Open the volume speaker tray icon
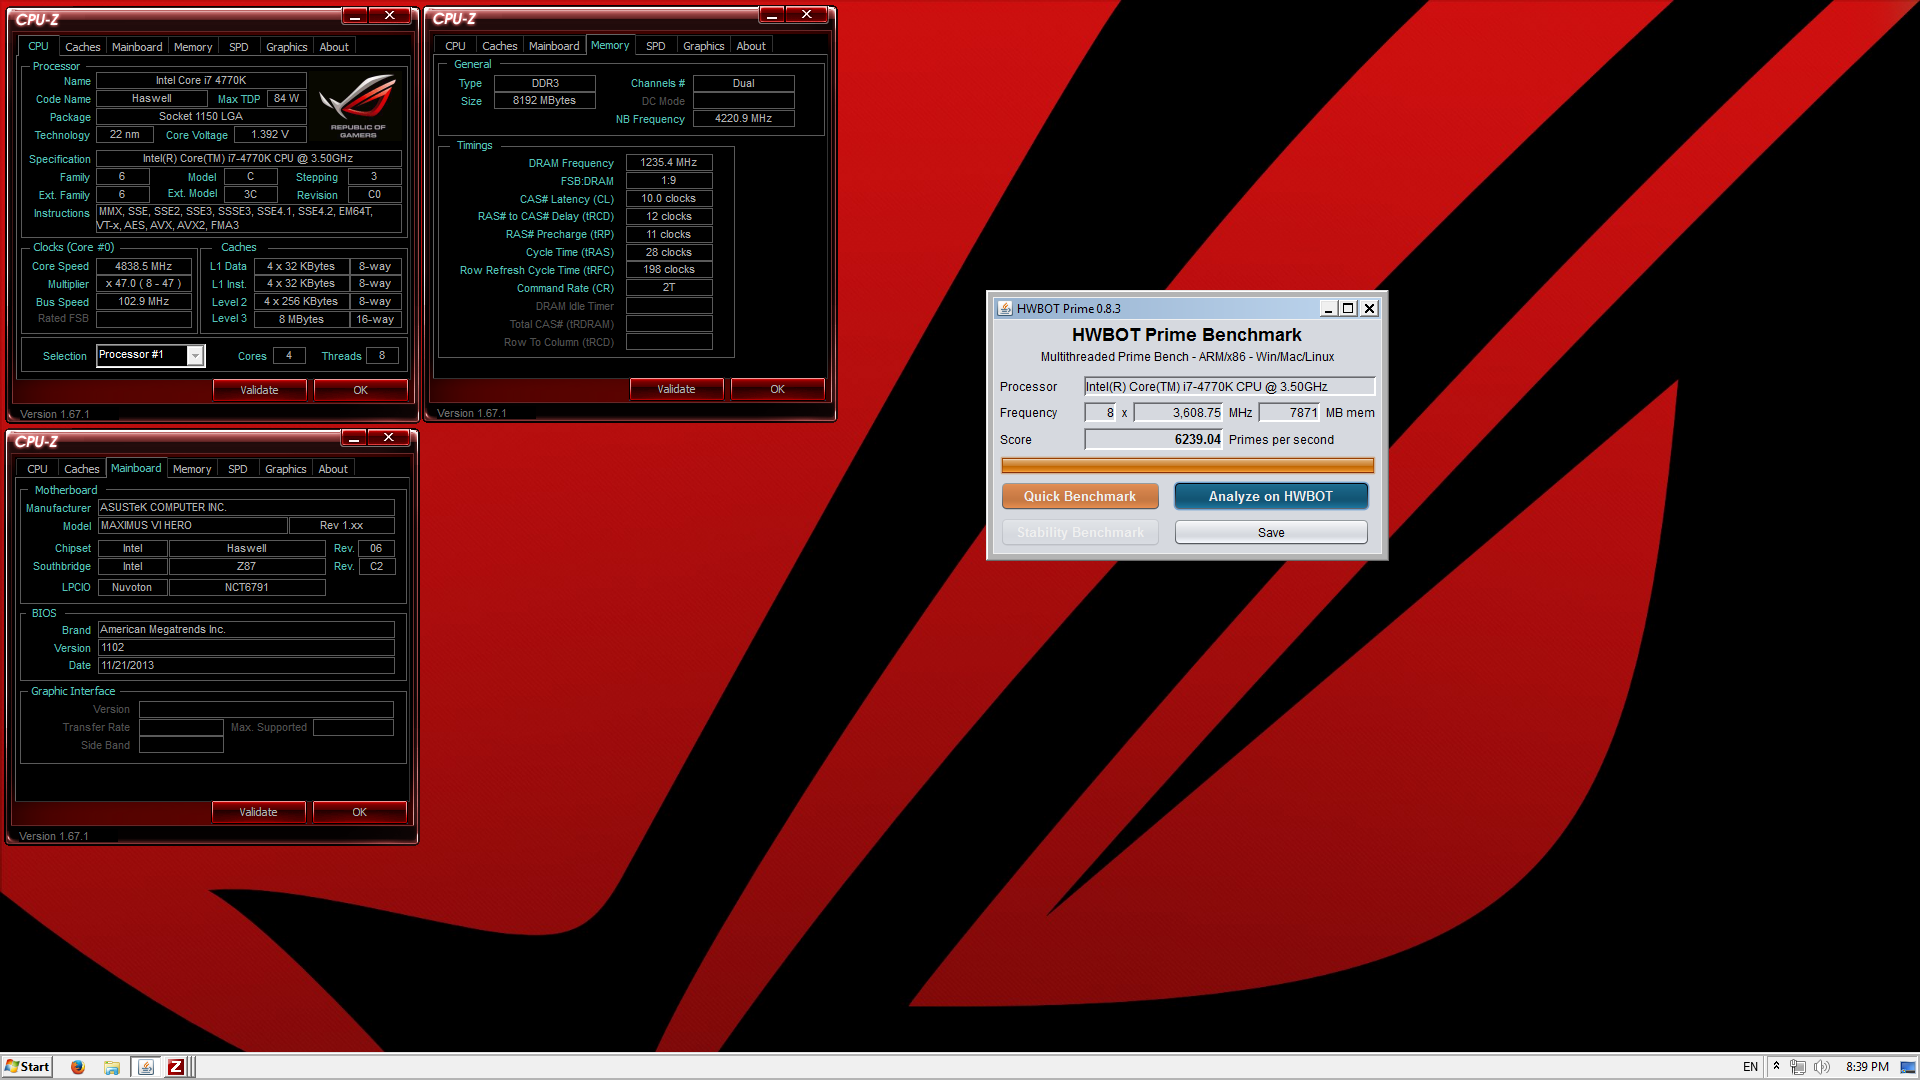 click(x=1822, y=1067)
